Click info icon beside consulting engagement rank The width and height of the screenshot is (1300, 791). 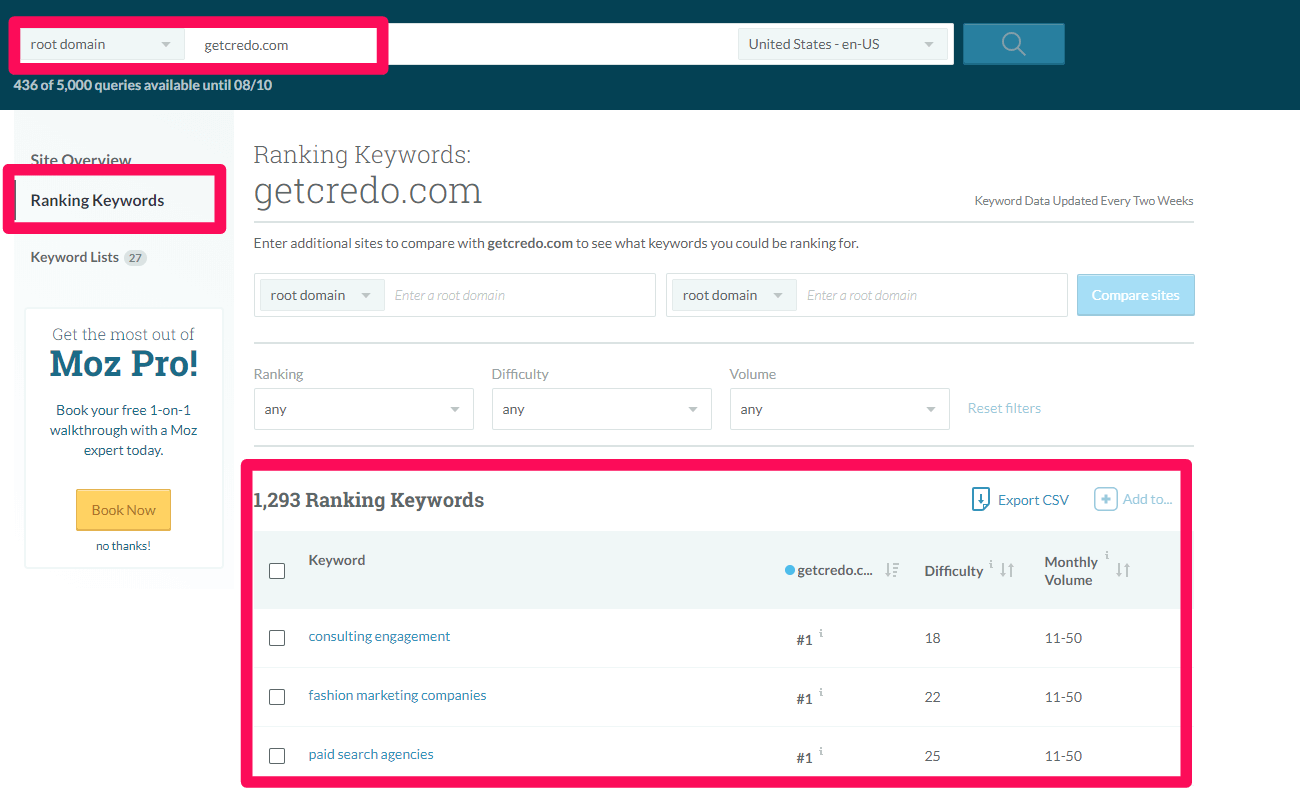click(x=821, y=633)
